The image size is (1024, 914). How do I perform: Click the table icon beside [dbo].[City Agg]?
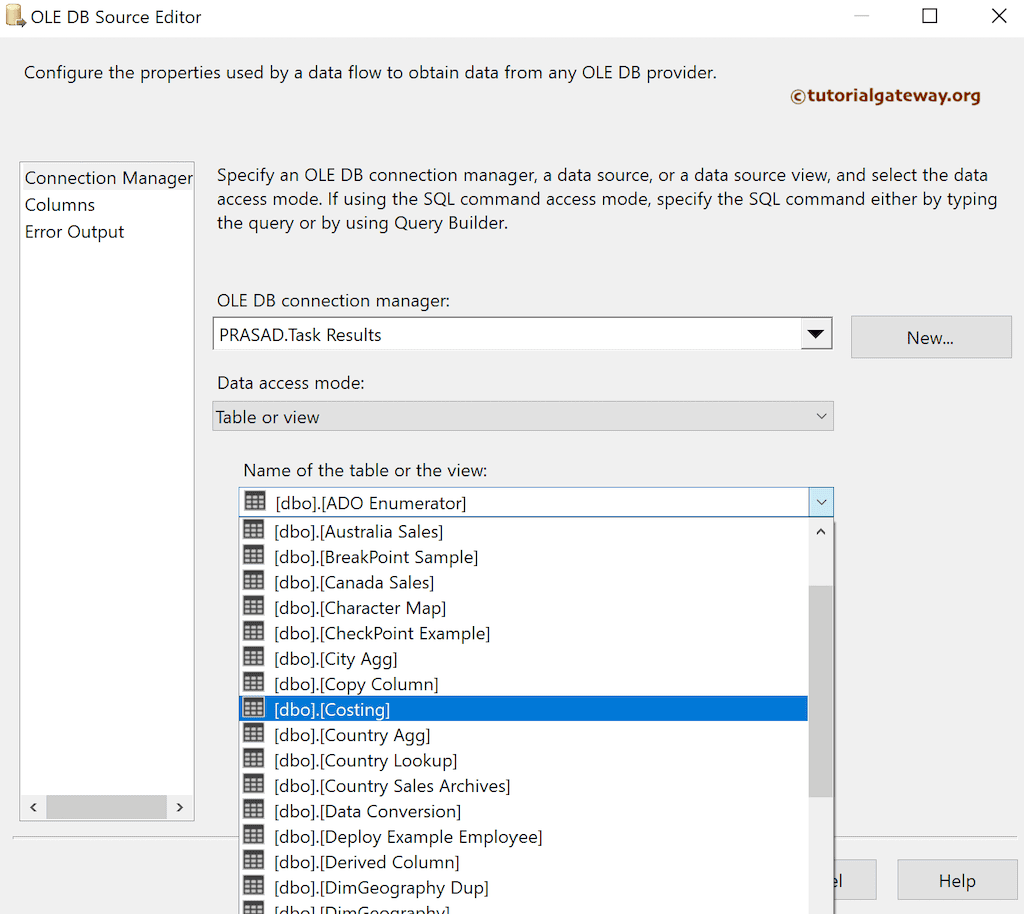click(x=253, y=656)
